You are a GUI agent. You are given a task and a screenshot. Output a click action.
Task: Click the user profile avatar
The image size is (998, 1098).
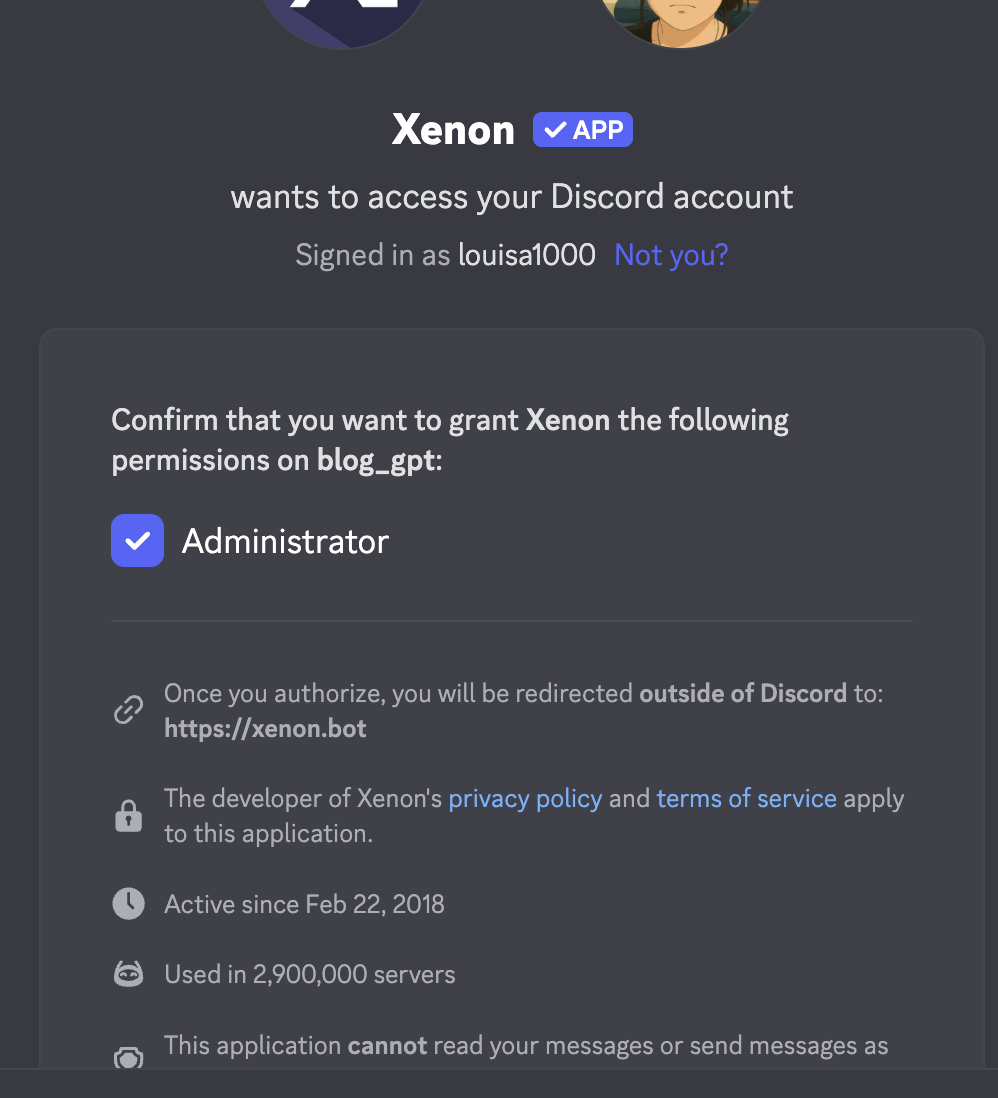pos(682,18)
